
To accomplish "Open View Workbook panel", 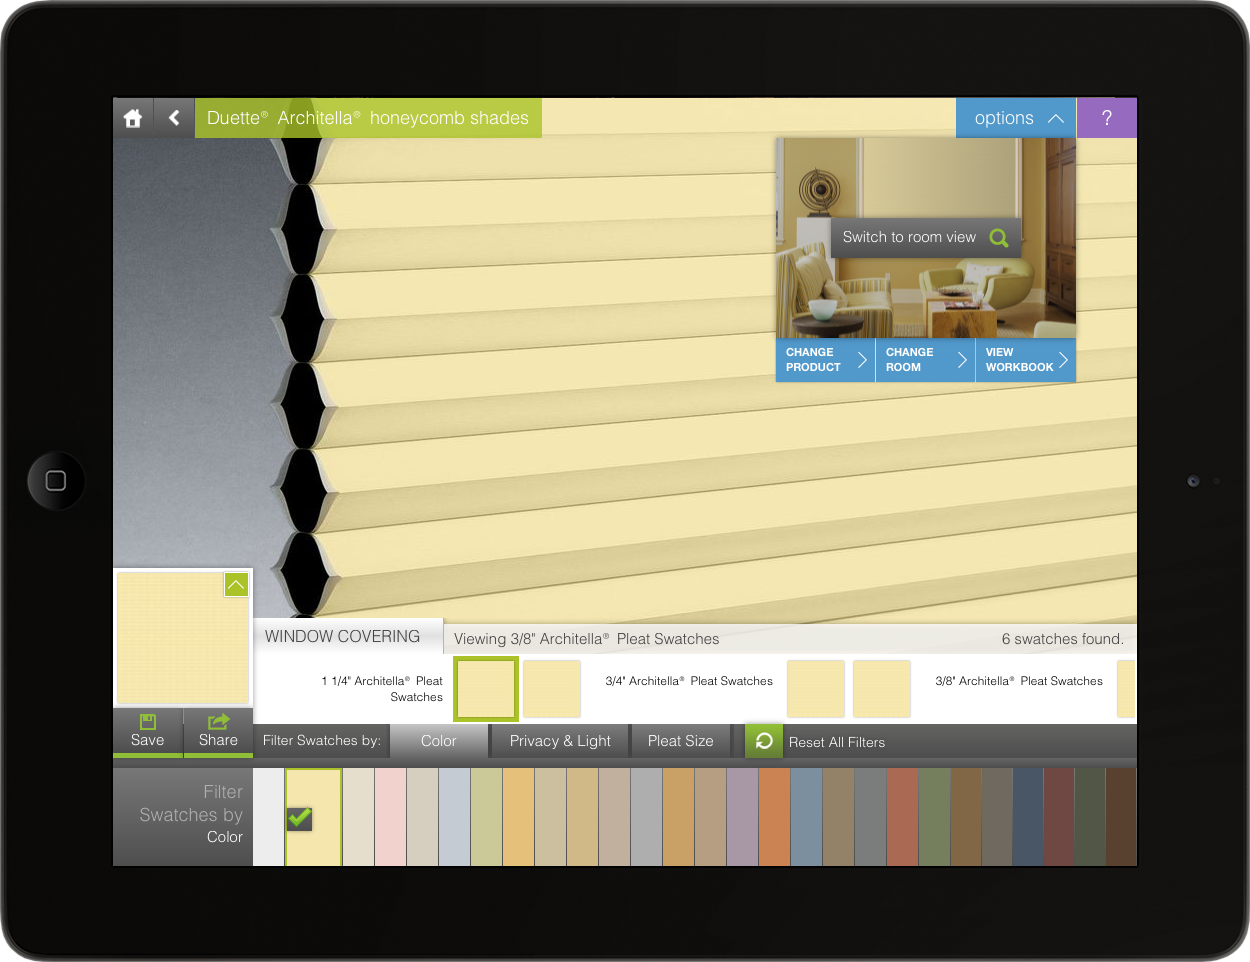I will [x=1026, y=360].
